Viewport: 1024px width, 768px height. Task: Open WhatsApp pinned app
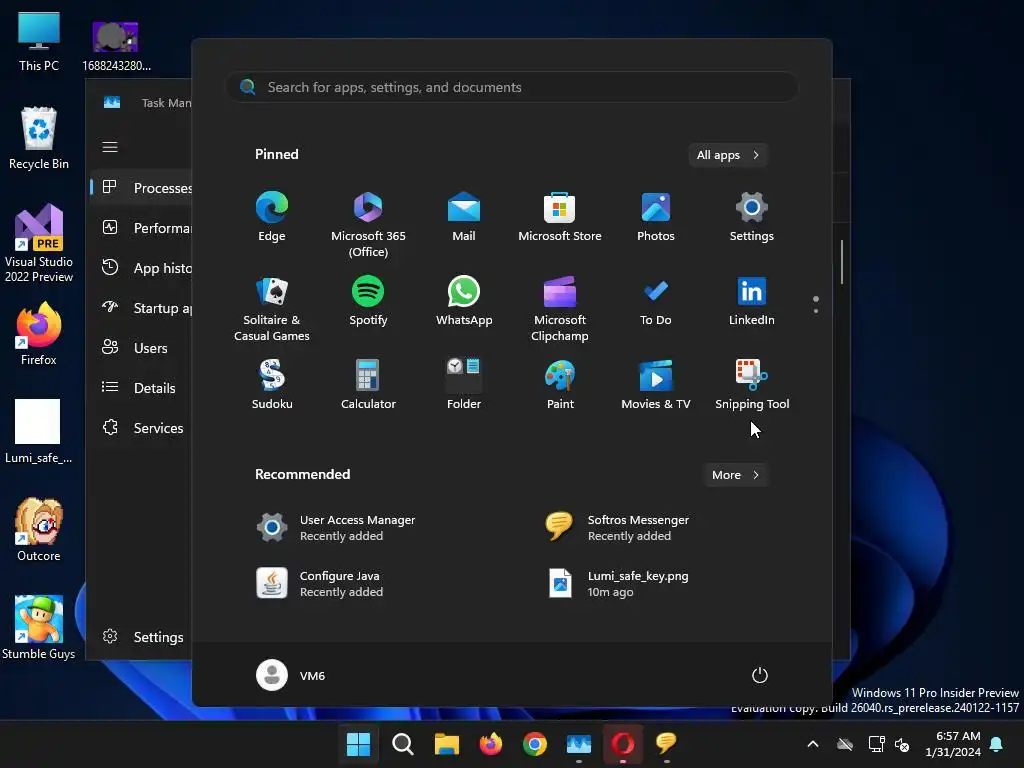pos(464,301)
